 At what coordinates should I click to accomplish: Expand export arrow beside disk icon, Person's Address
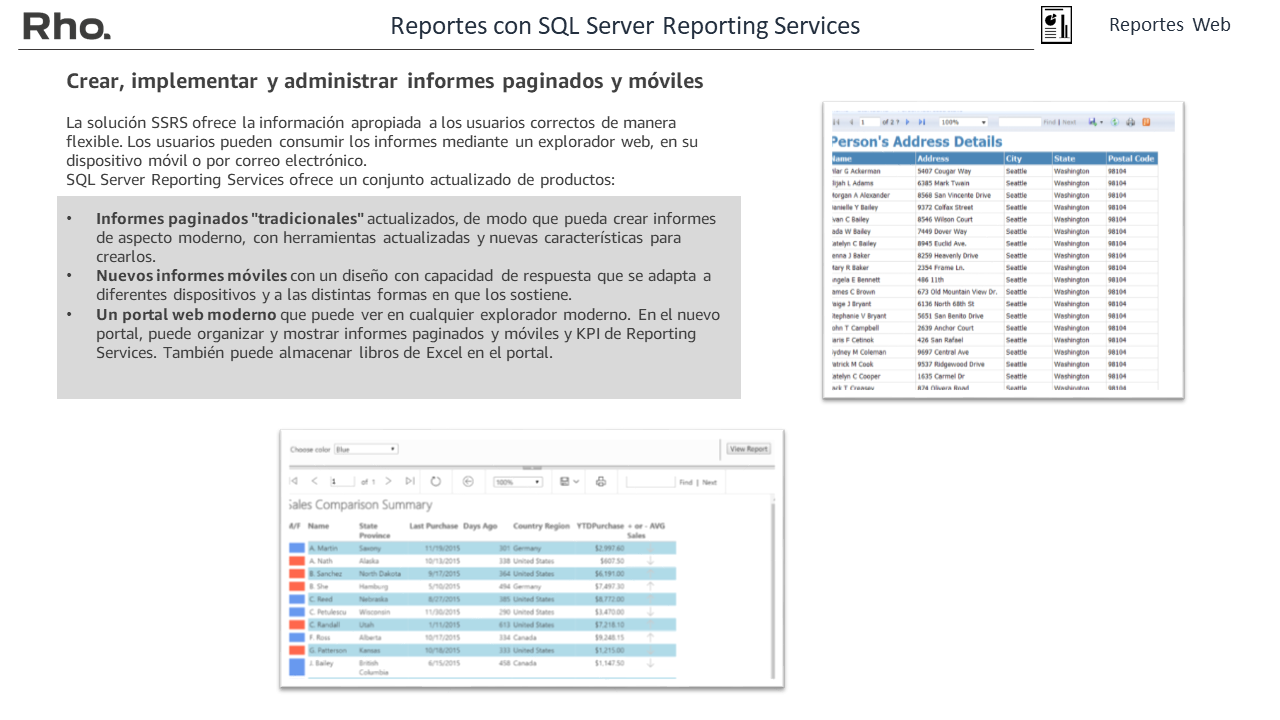pyautogui.click(x=1101, y=122)
